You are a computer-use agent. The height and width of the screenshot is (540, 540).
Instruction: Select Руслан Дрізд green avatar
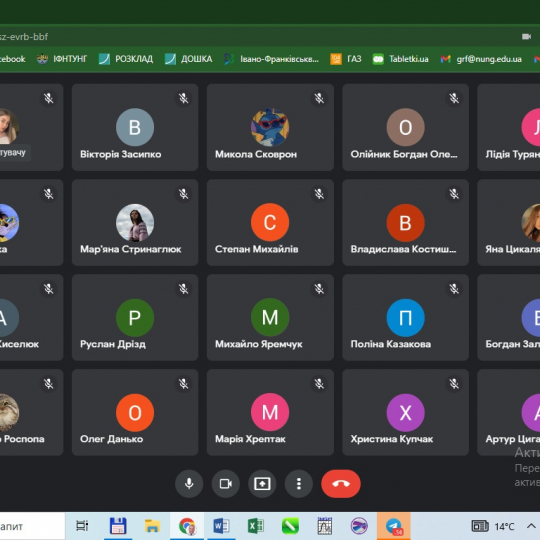[x=135, y=318]
